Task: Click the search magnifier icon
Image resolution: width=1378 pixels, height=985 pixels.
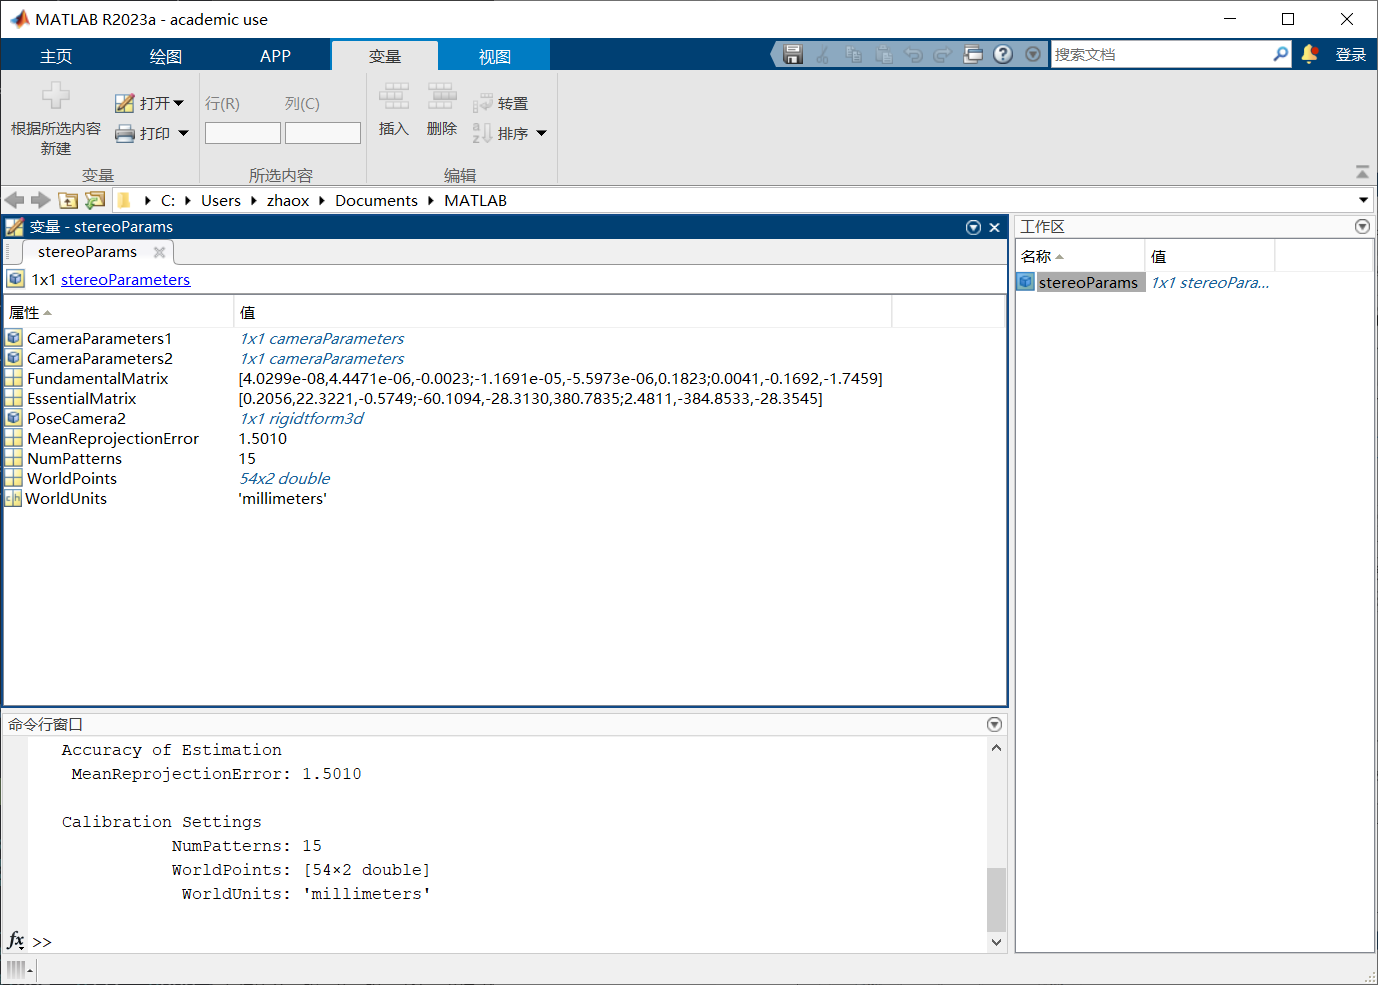Action: [x=1280, y=54]
